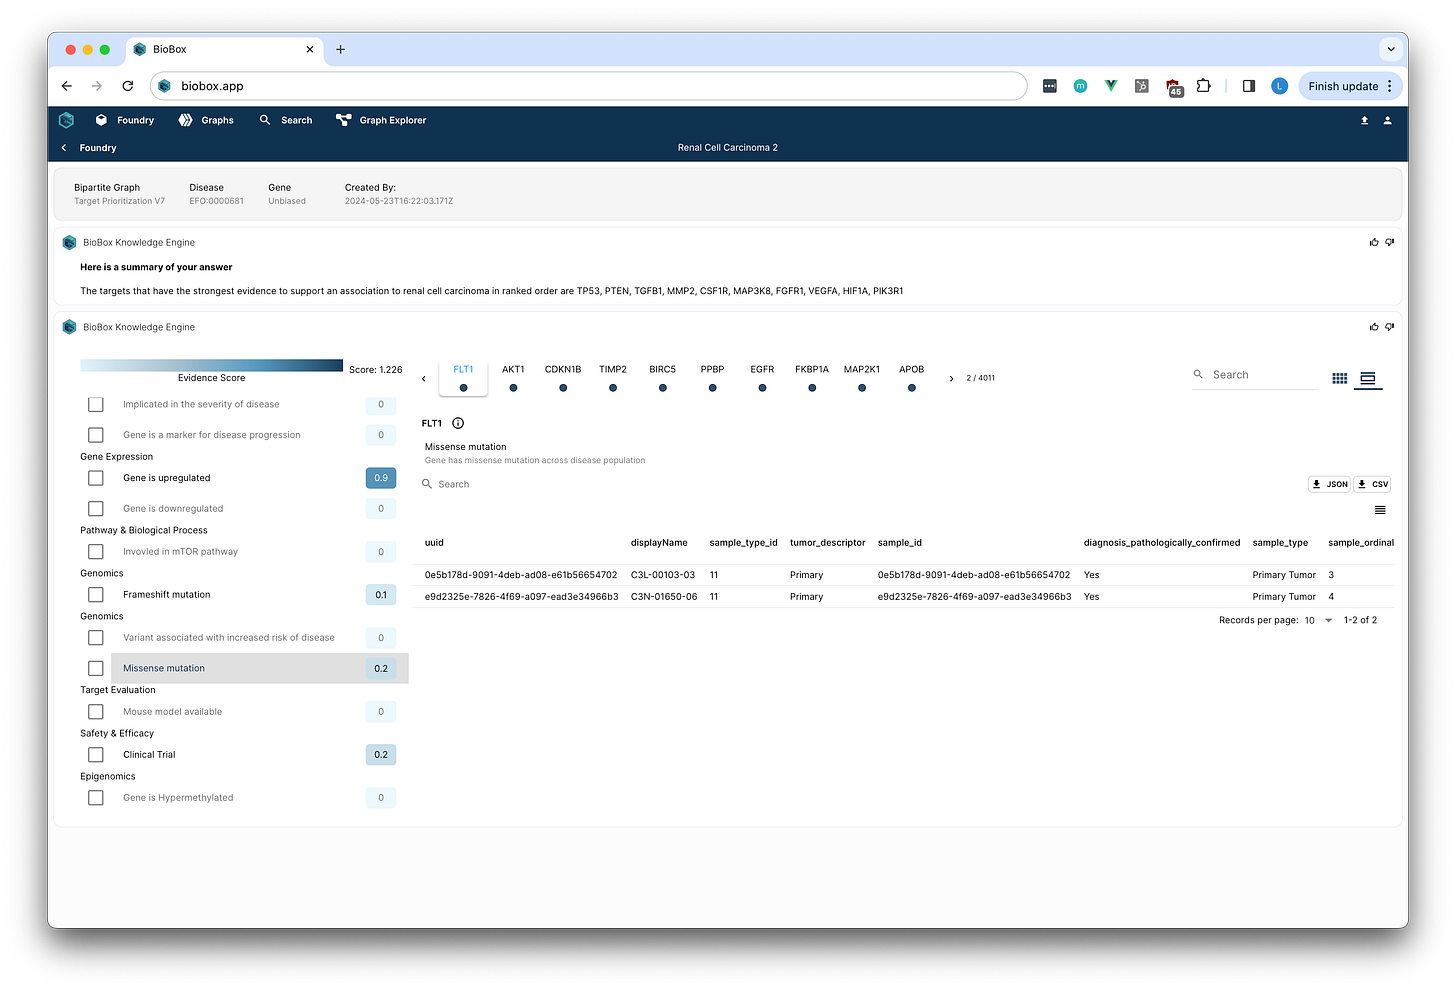The height and width of the screenshot is (991, 1456).
Task: Select the FLT1 gene tab
Action: (x=463, y=377)
